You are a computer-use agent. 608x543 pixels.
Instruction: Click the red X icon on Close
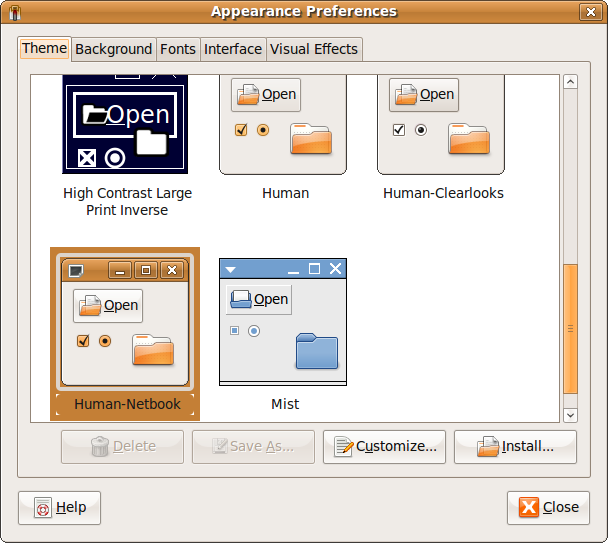click(529, 508)
